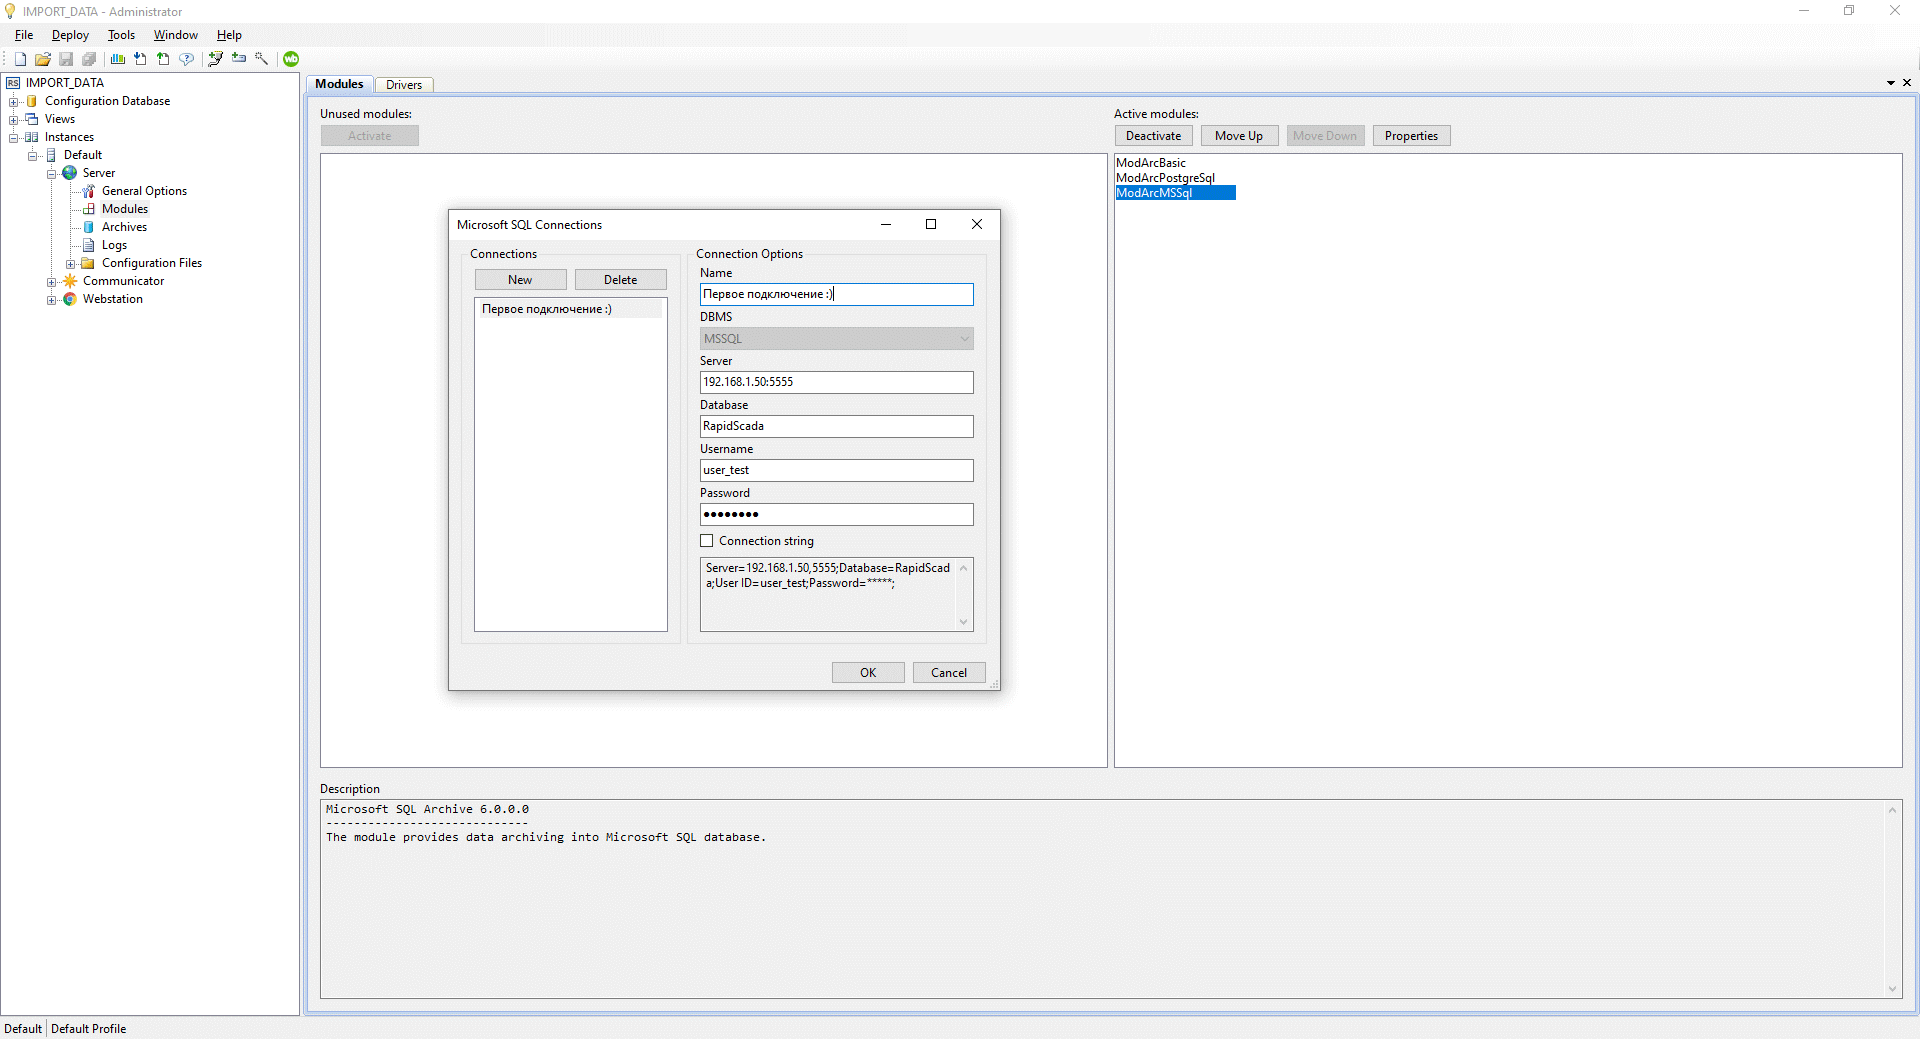Click the Add Device toolbar icon

click(x=239, y=59)
